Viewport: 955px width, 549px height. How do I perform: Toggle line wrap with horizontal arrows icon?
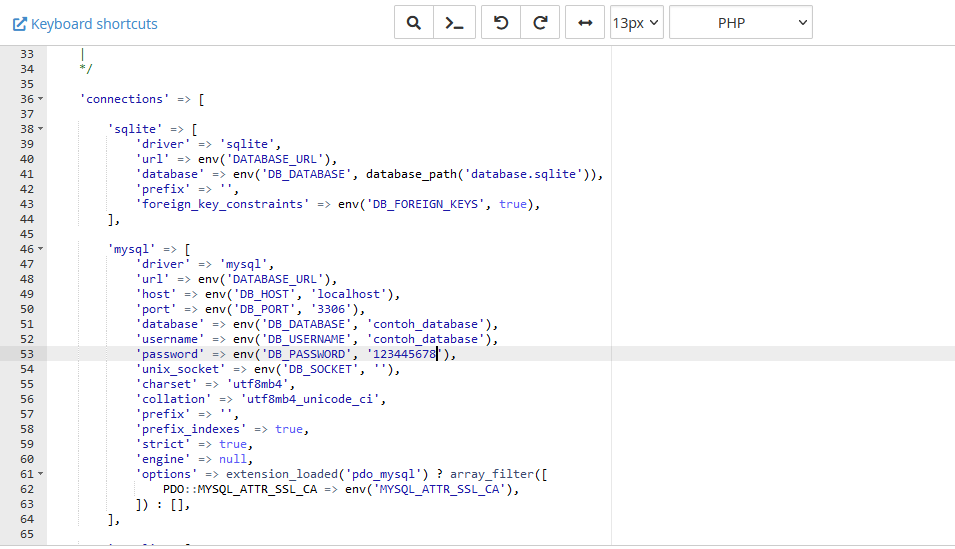point(585,23)
